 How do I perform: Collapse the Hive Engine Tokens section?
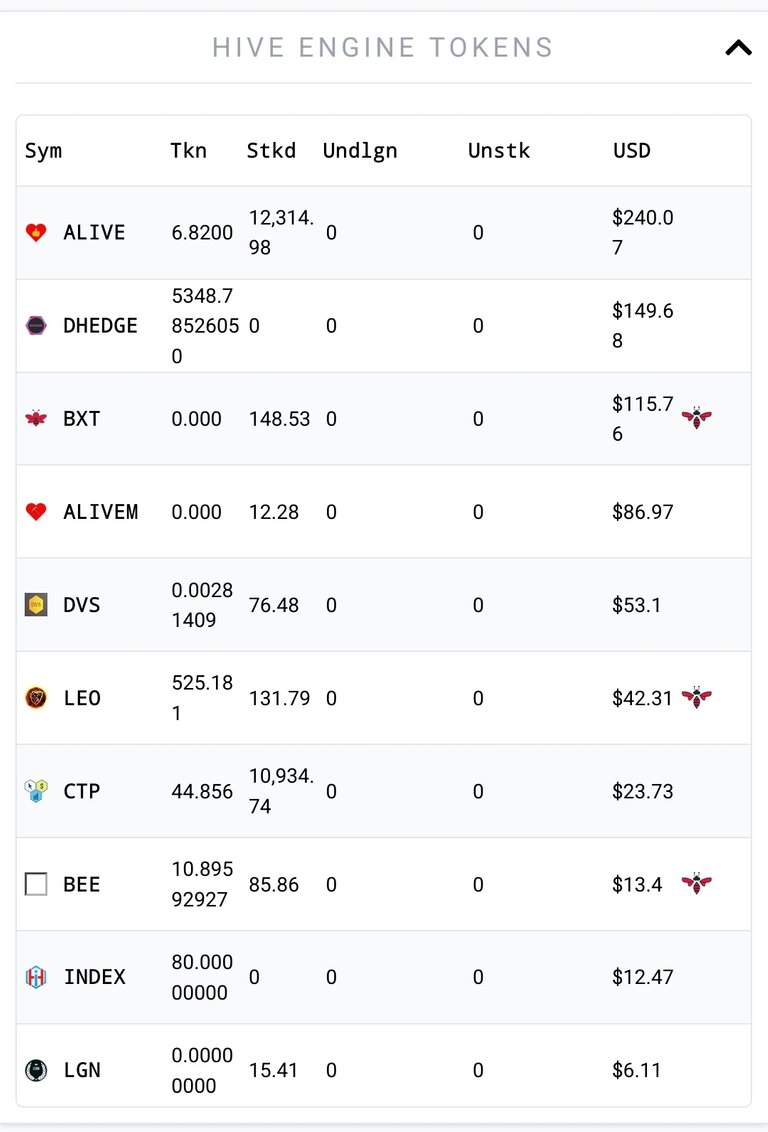738,48
